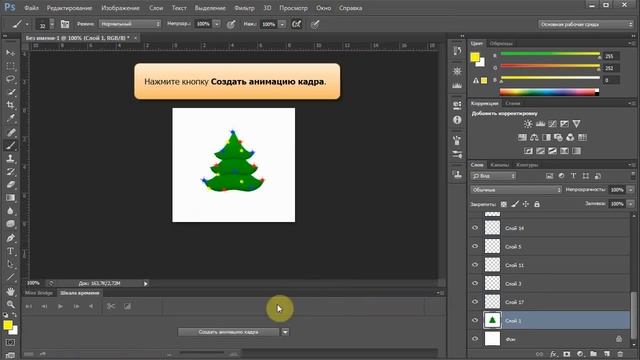The image size is (640, 360).
Task: Open the Файл menu
Action: tap(31, 8)
